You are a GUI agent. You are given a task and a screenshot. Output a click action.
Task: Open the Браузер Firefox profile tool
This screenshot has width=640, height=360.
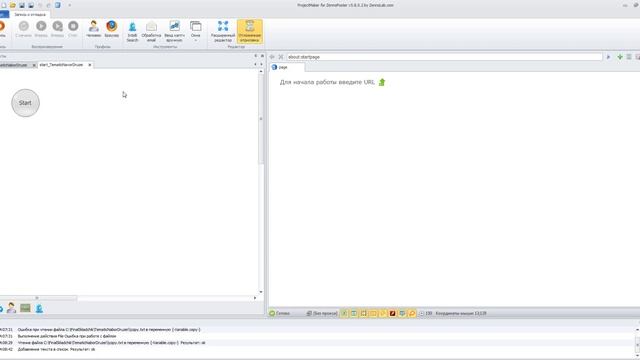pyautogui.click(x=111, y=29)
